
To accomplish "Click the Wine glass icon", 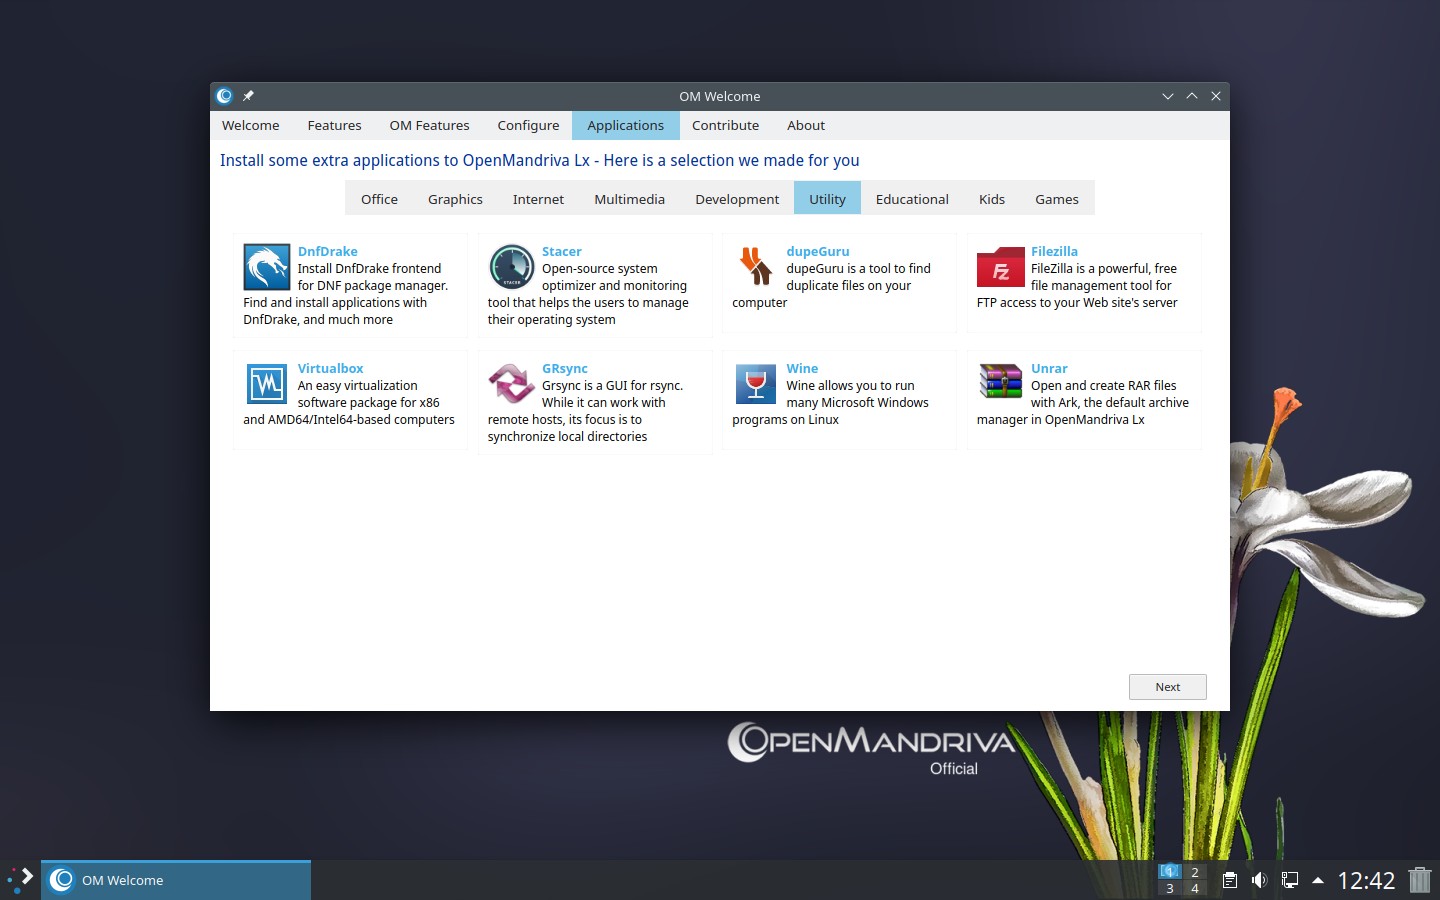I will tap(756, 384).
